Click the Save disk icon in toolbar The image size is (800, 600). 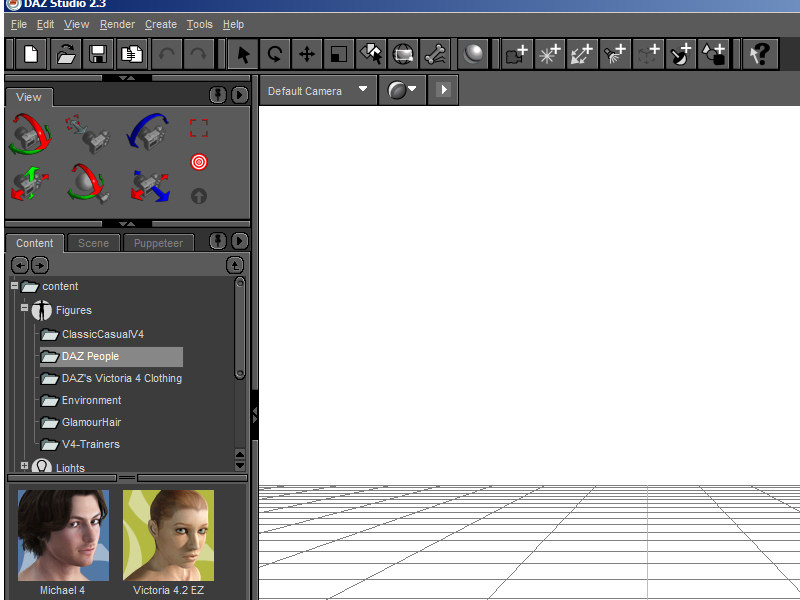point(98,54)
